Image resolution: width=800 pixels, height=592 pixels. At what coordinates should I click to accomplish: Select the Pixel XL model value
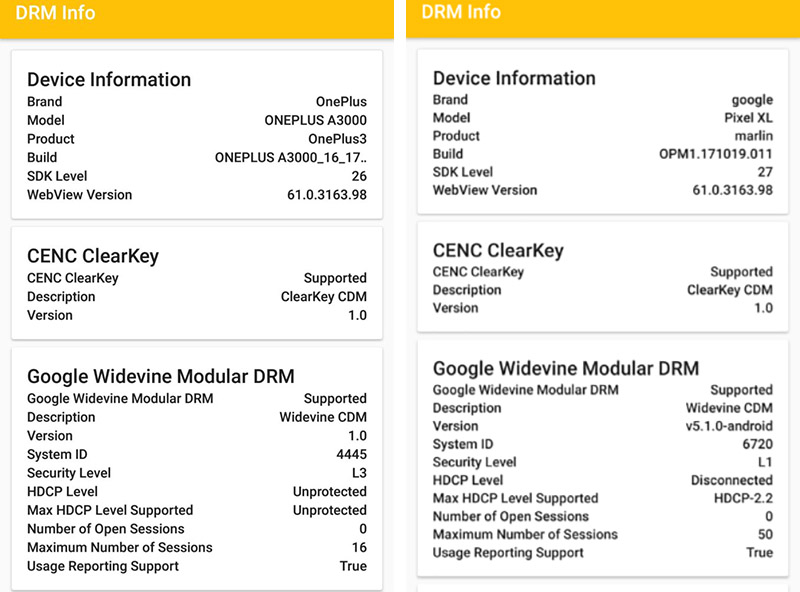click(x=748, y=118)
